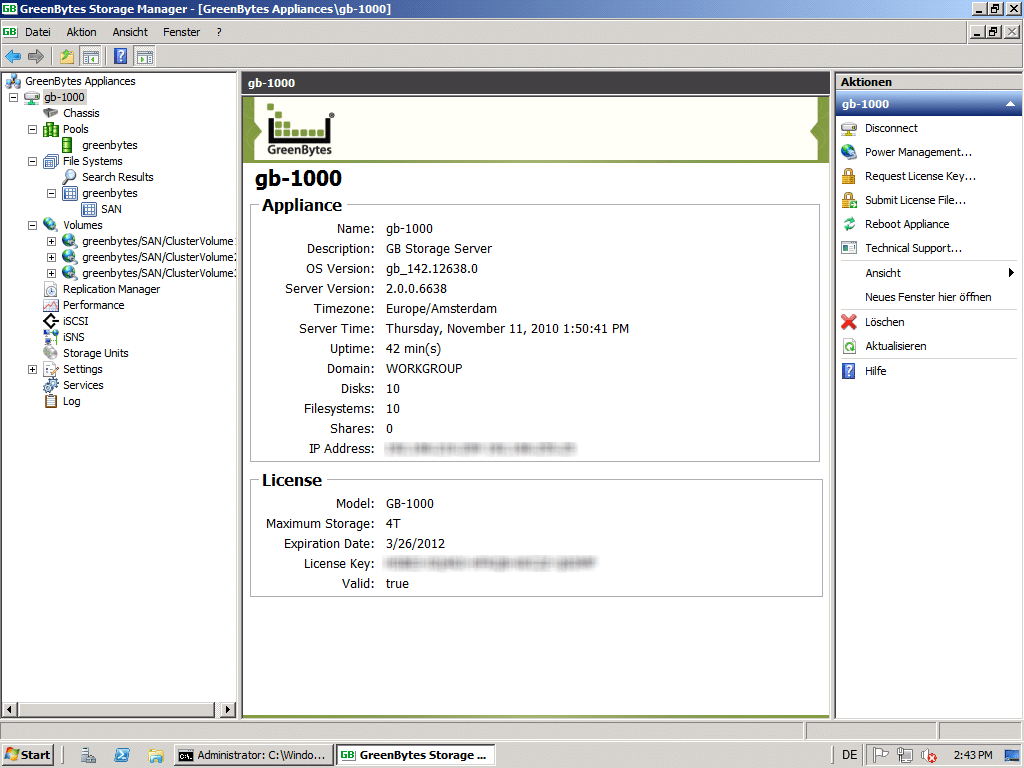Viewport: 1024px width, 768px height.
Task: Click Aktualisieren to refresh
Action: [x=895, y=346]
